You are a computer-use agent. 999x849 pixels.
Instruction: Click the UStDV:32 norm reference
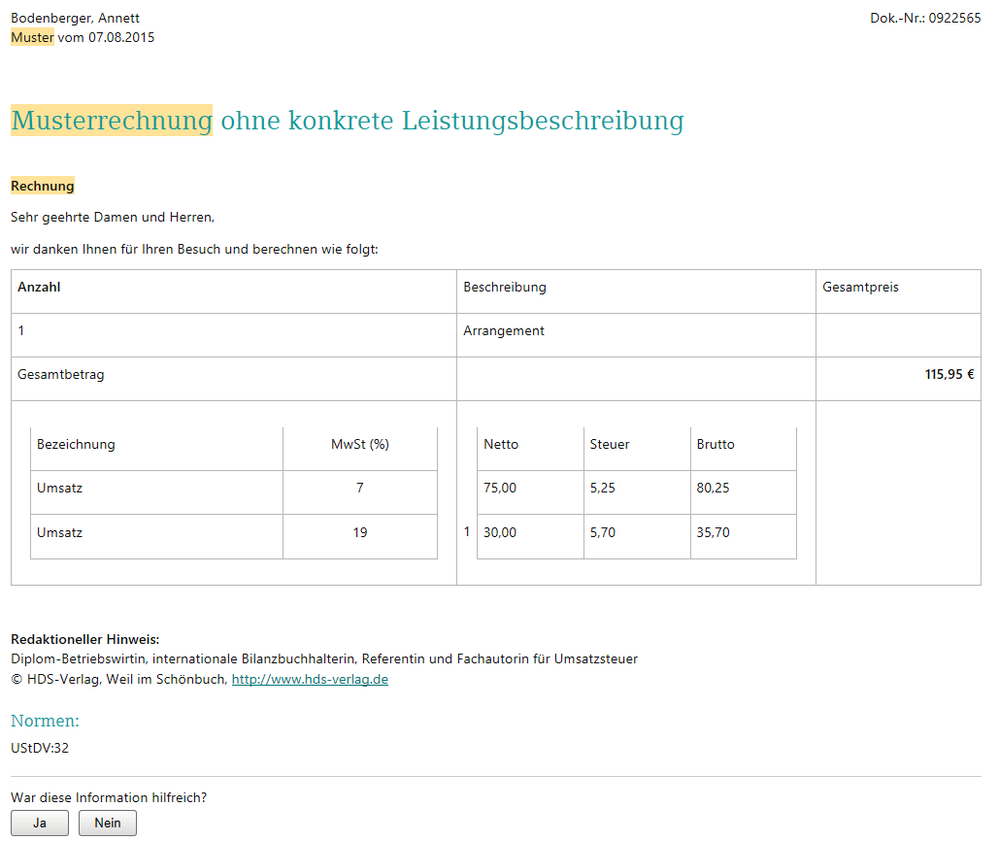point(40,747)
